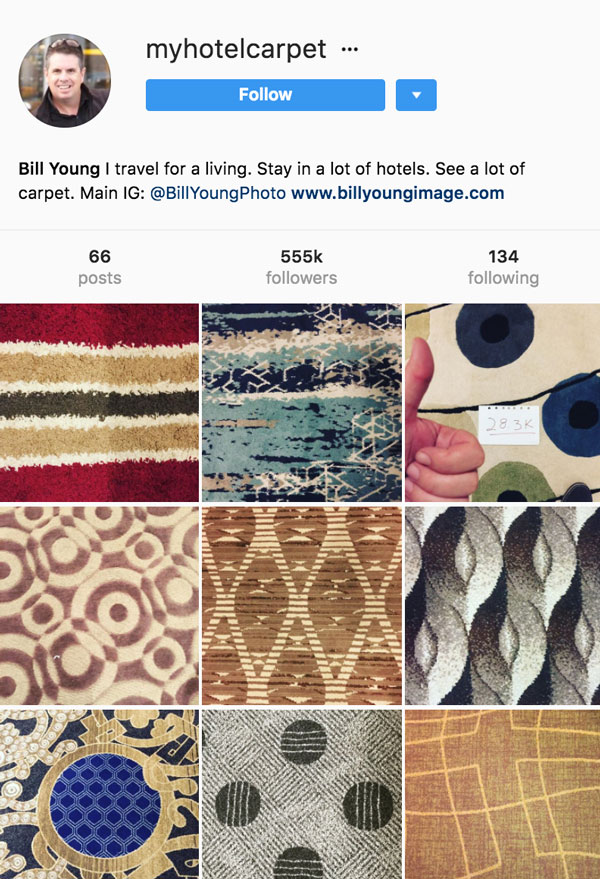
Task: Open the 555k followers list
Action: [301, 267]
